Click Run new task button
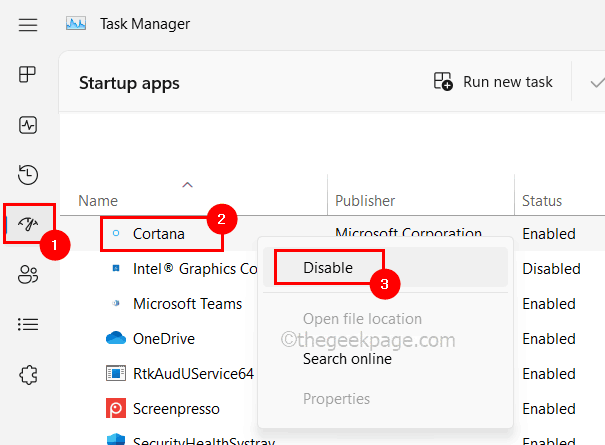 point(493,82)
